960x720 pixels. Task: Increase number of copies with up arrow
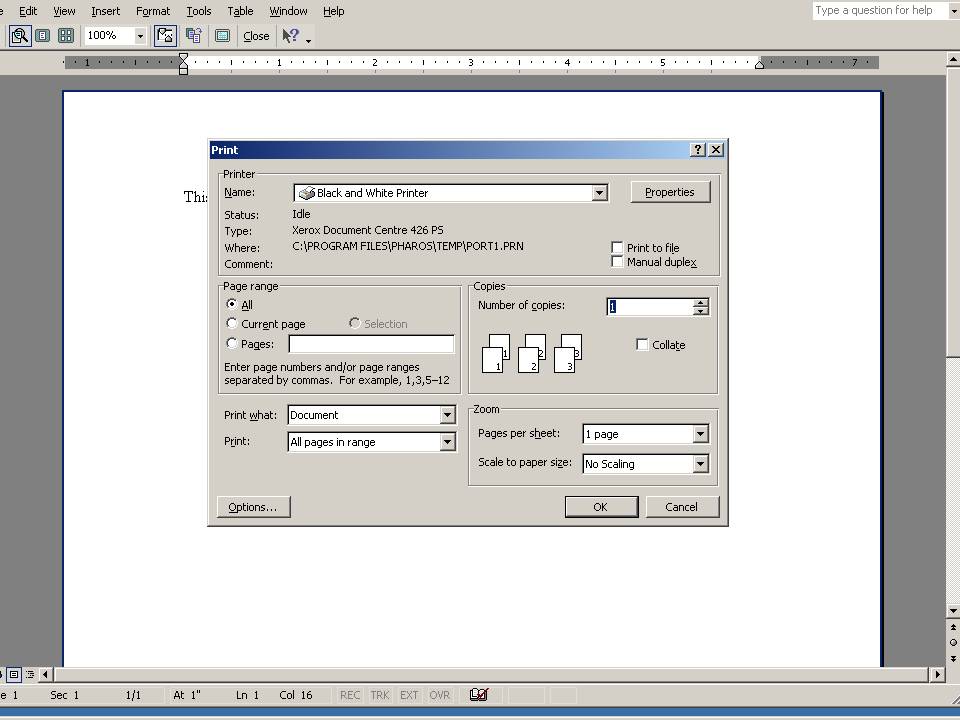pos(701,302)
